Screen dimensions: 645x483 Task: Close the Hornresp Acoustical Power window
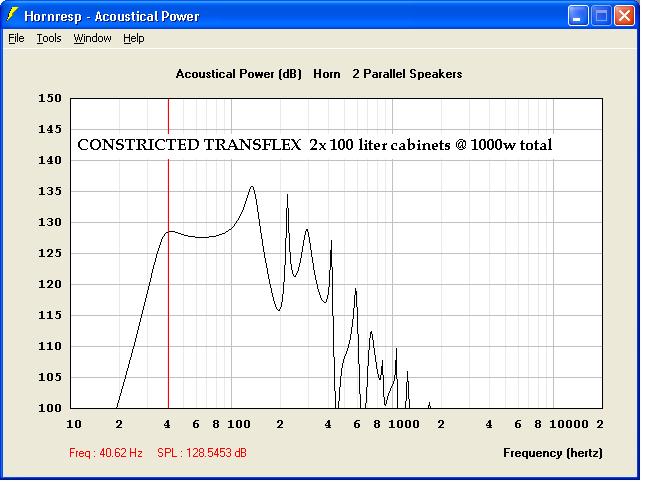pyautogui.click(x=624, y=16)
